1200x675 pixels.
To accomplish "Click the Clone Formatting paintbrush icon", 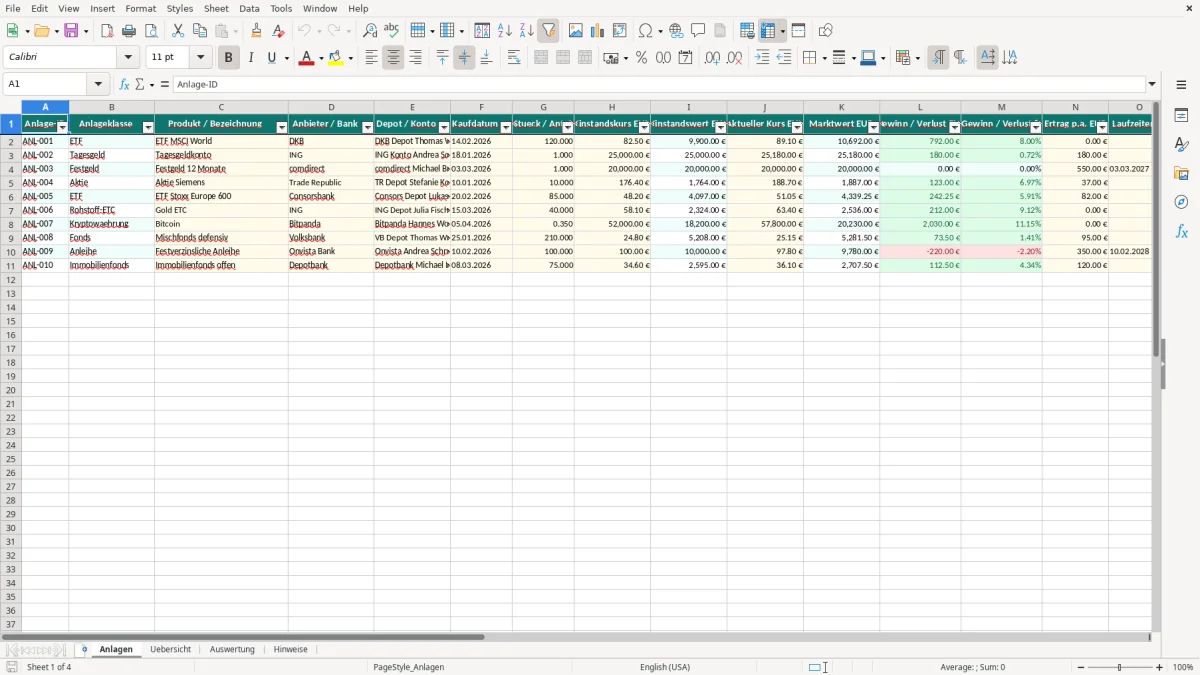I will (x=256, y=31).
